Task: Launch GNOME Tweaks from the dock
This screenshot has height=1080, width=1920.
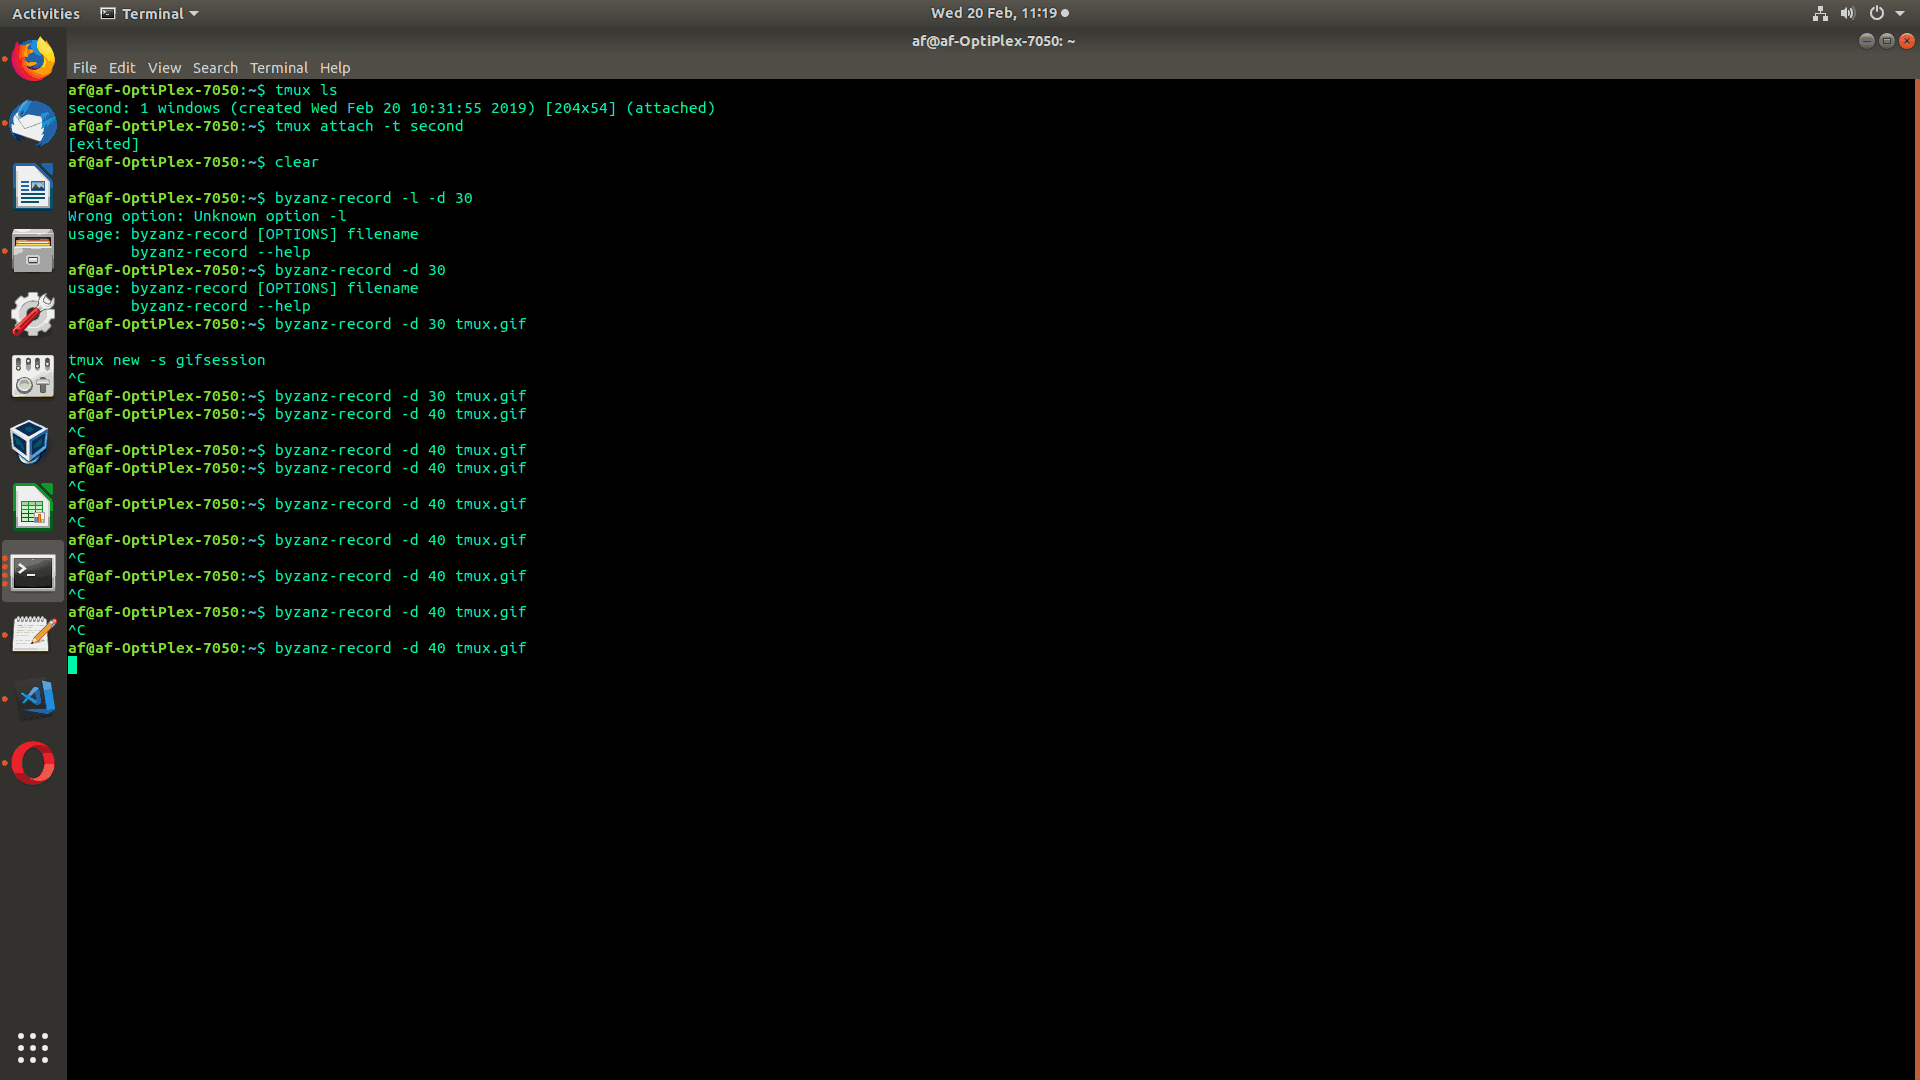Action: (x=33, y=313)
